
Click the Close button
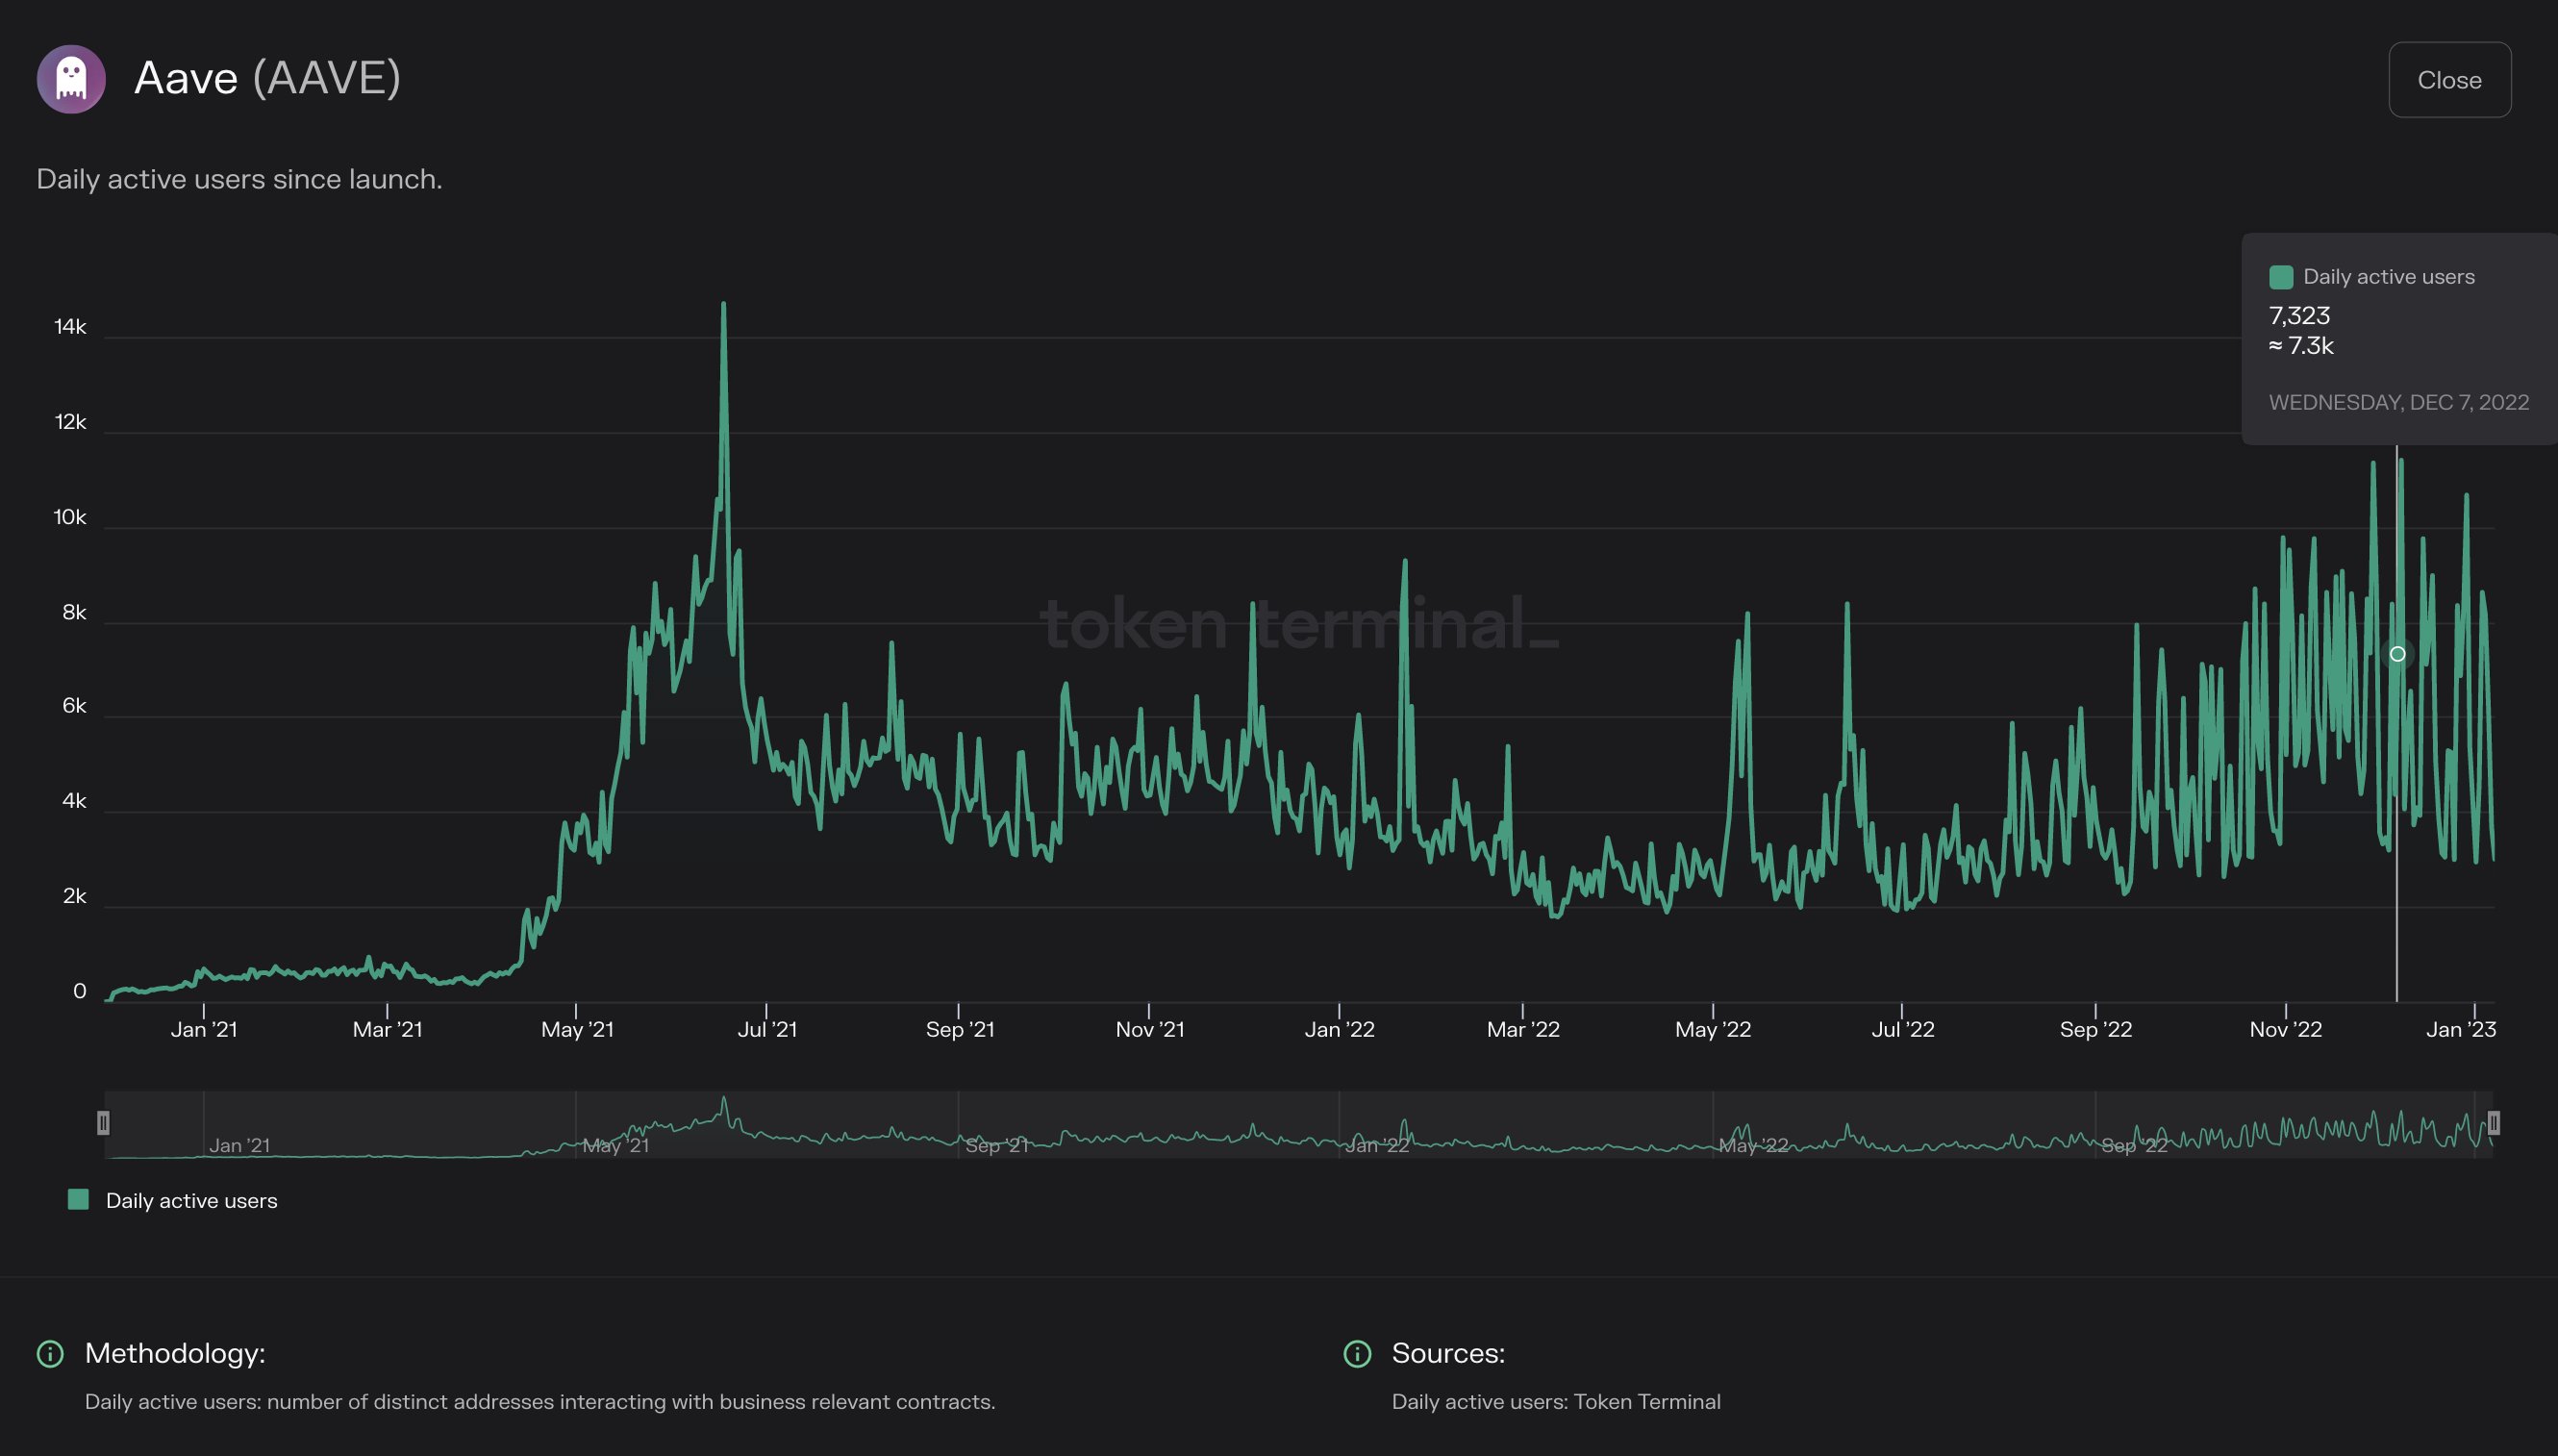click(x=2450, y=80)
